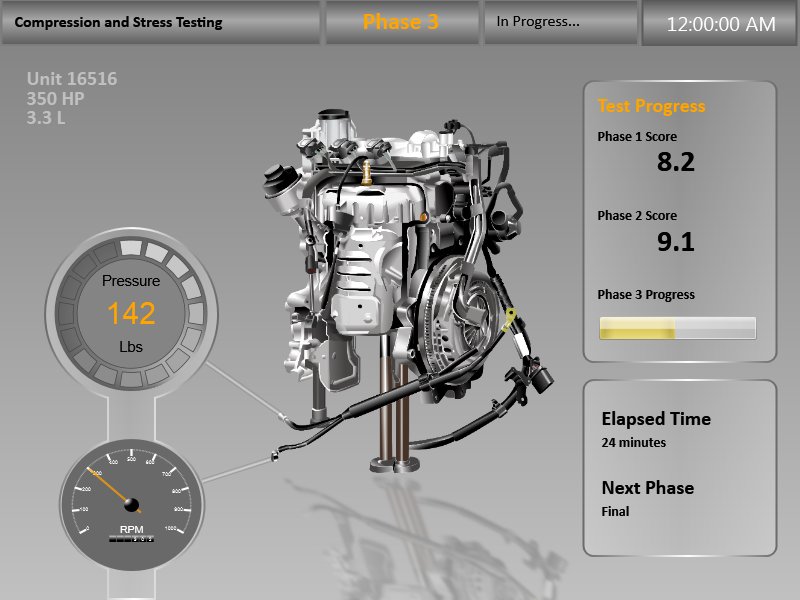Screen dimensions: 800x600
Task: Click the brass valve on engine top
Action: [x=366, y=172]
